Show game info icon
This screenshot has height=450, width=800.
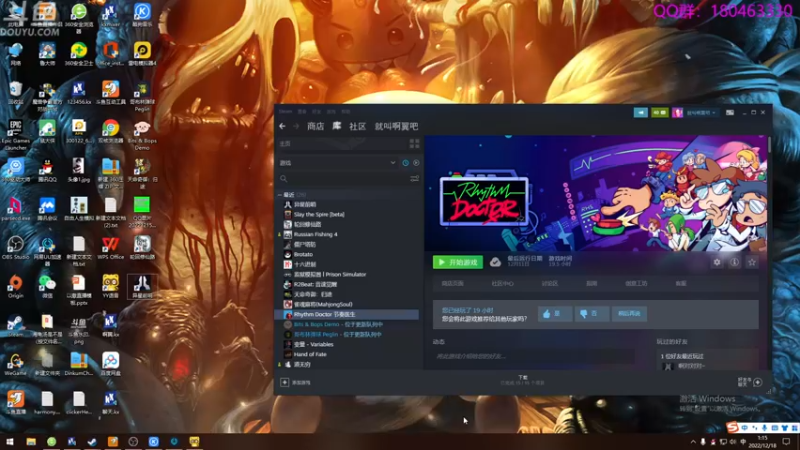tap(734, 262)
